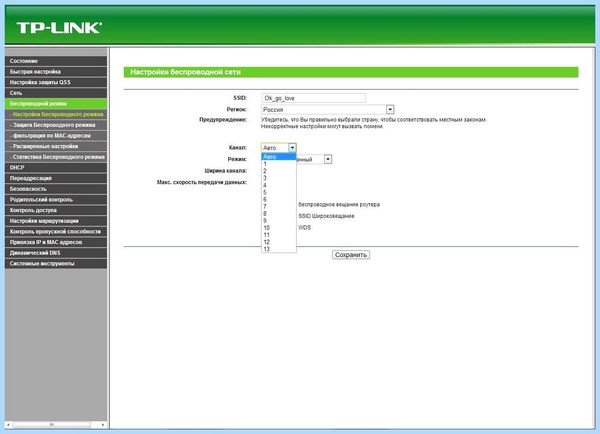The width and height of the screenshot is (600, 434).
Task: Open the Сеть sidebar section
Action: [56, 93]
